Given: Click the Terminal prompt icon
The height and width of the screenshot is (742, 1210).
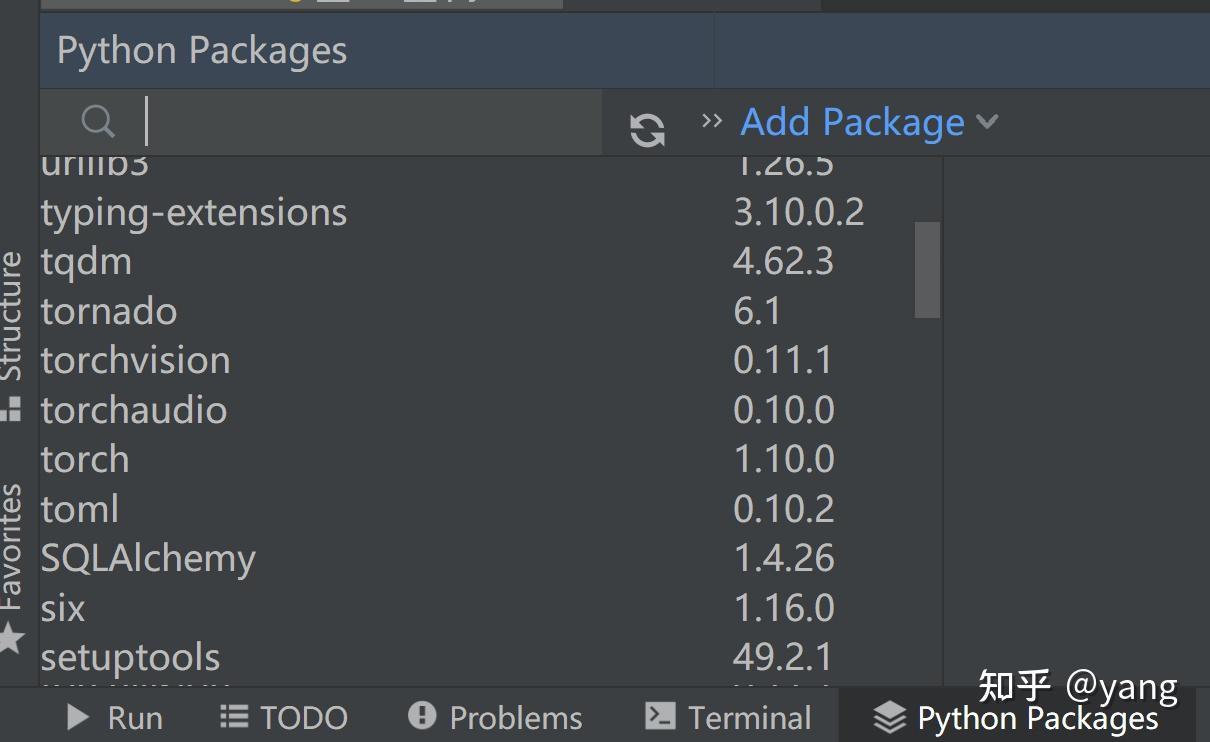Looking at the screenshot, I should (x=659, y=716).
